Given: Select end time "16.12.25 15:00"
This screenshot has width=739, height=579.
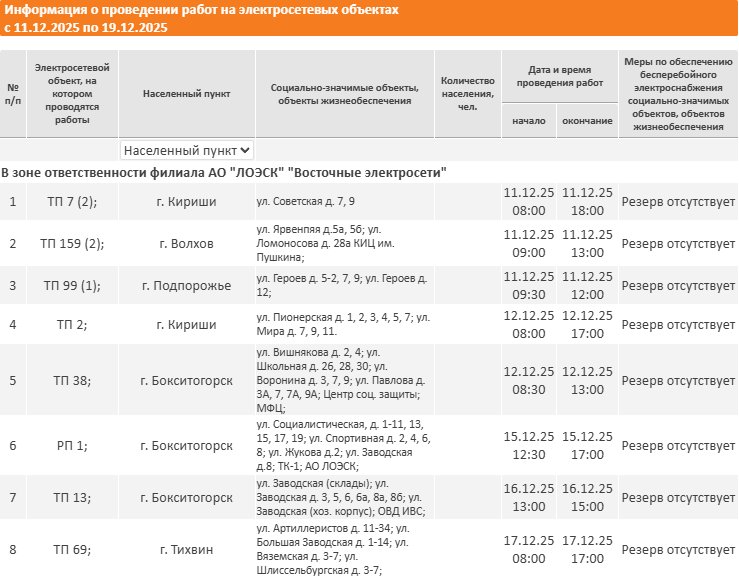Looking at the screenshot, I should pos(587,497).
